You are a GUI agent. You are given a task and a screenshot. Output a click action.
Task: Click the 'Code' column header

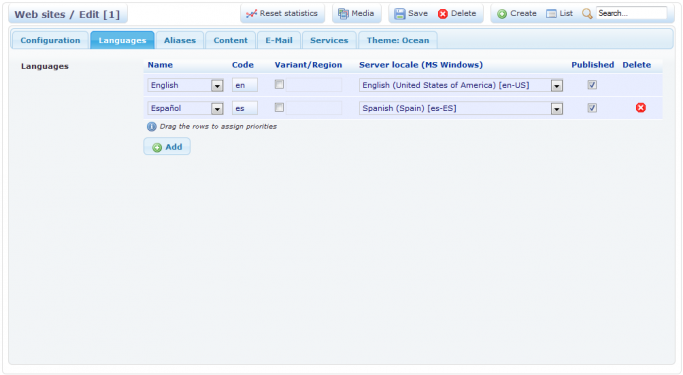coord(243,65)
